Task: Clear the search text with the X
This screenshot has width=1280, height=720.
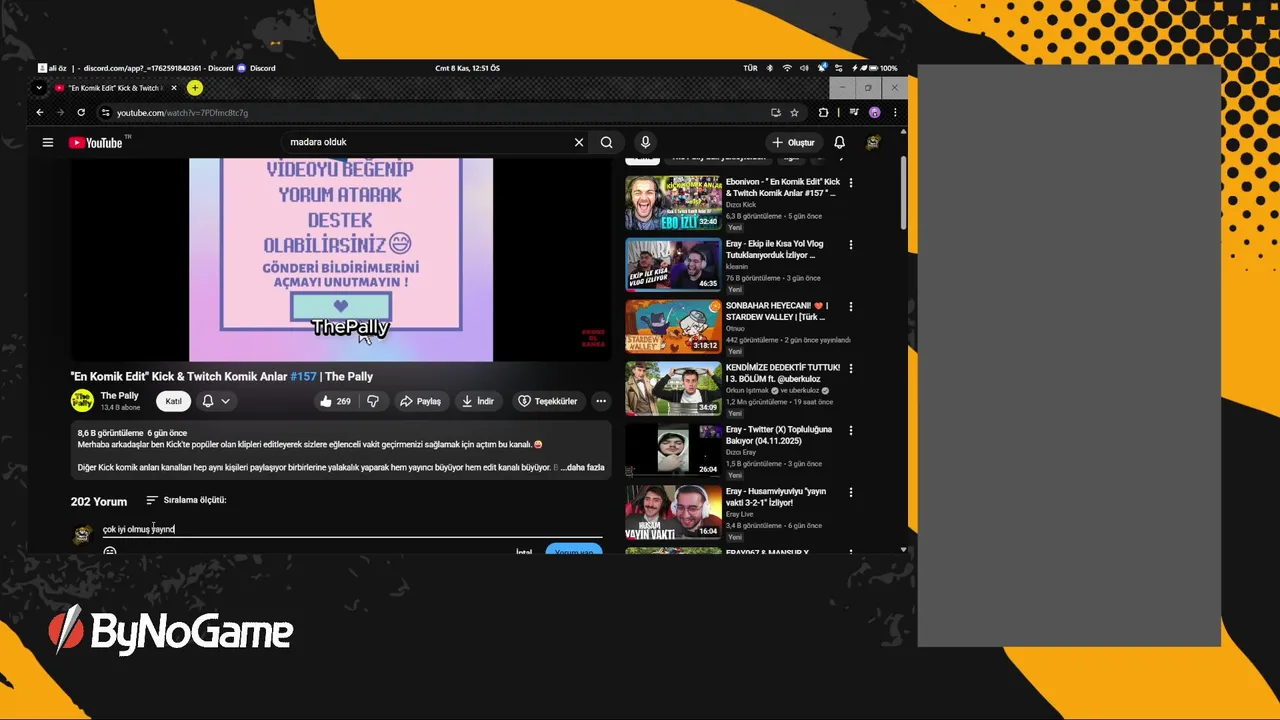Action: click(578, 142)
